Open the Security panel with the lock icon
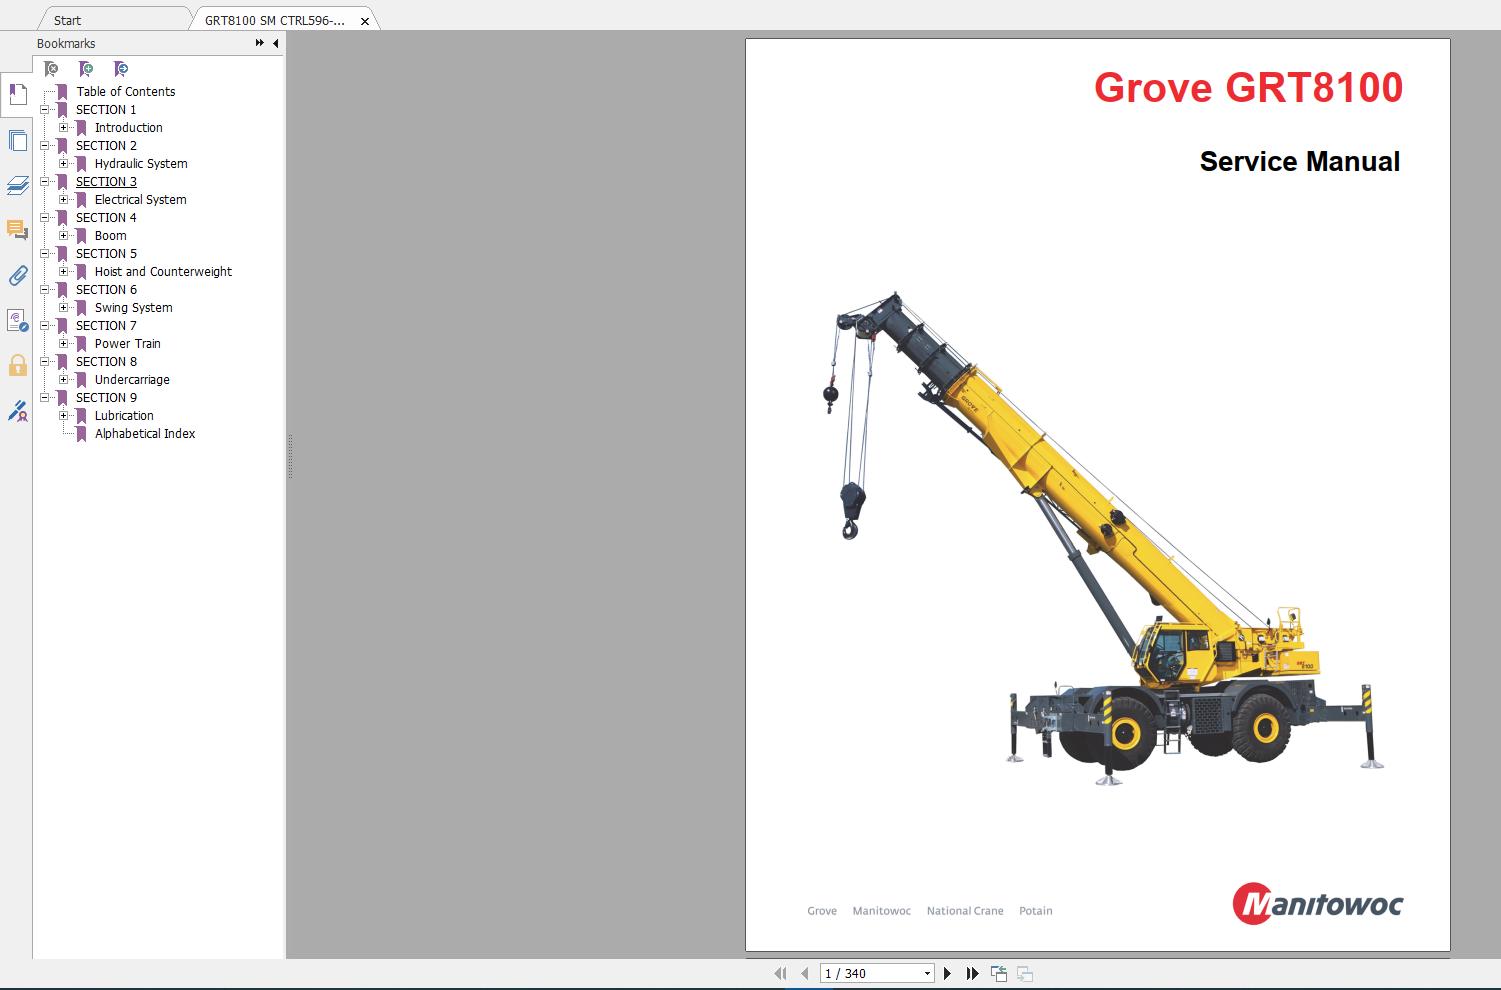The height and width of the screenshot is (990, 1501). pyautogui.click(x=17, y=366)
